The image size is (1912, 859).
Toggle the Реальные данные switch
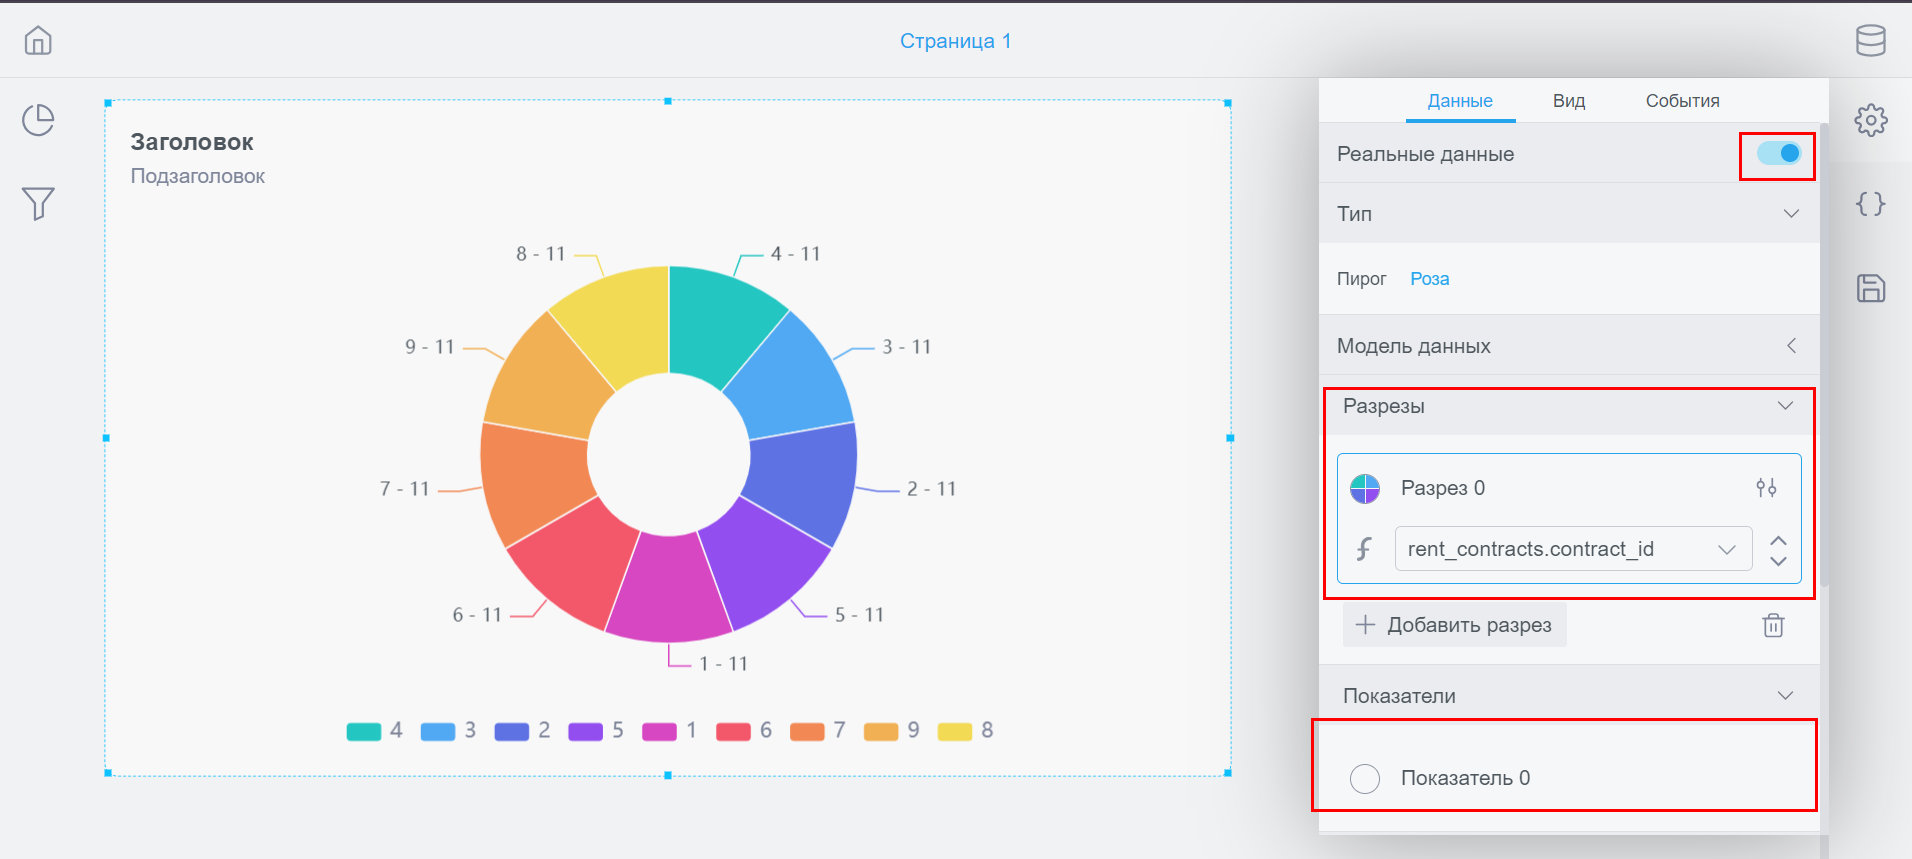pos(1778,154)
